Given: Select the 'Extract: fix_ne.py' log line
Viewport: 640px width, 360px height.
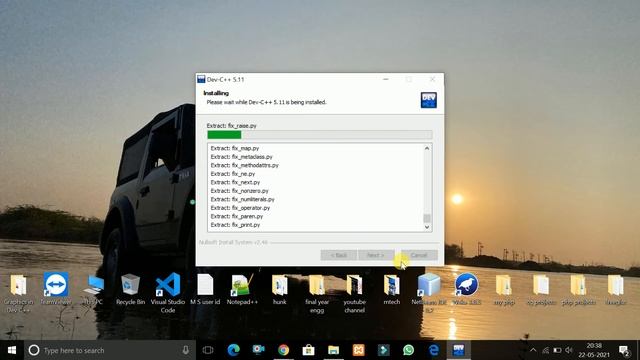Looking at the screenshot, I should click(x=233, y=174).
